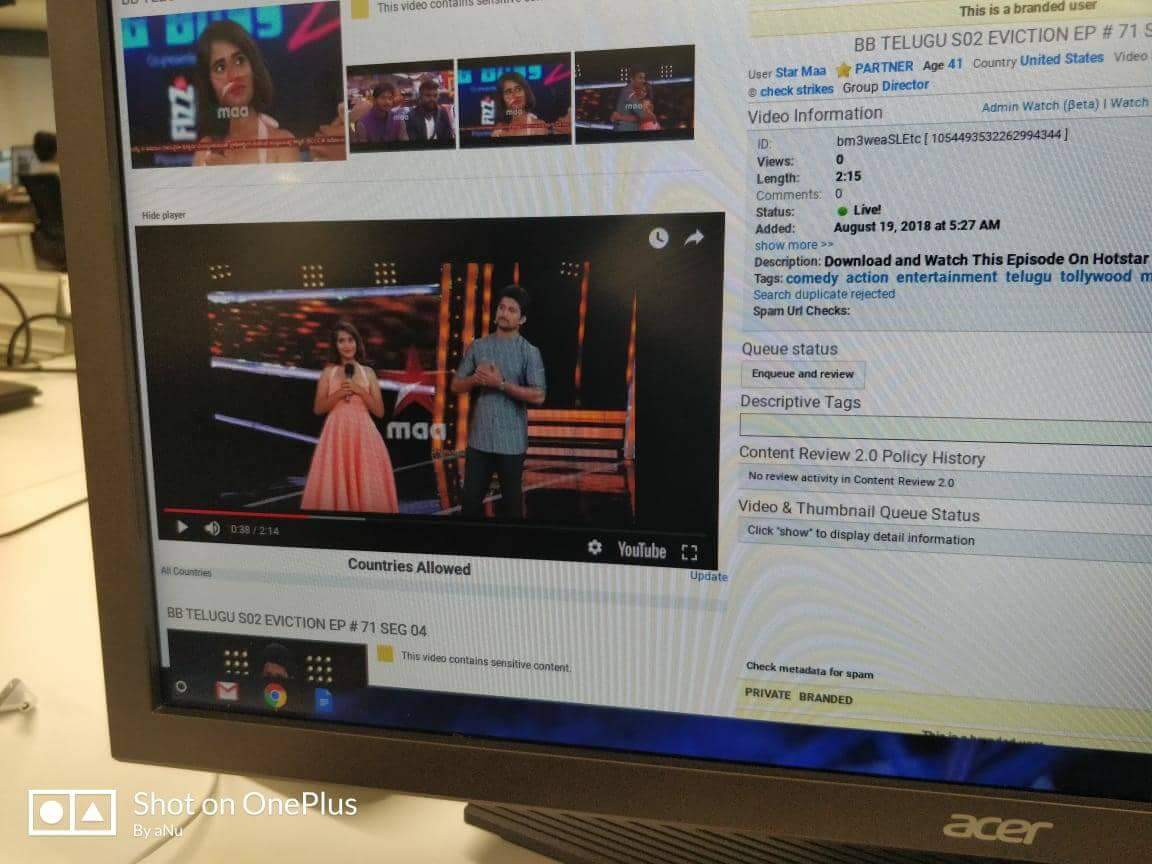Viewport: 1152px width, 864px height.
Task: Click the entertainment tag
Action: pos(946,276)
